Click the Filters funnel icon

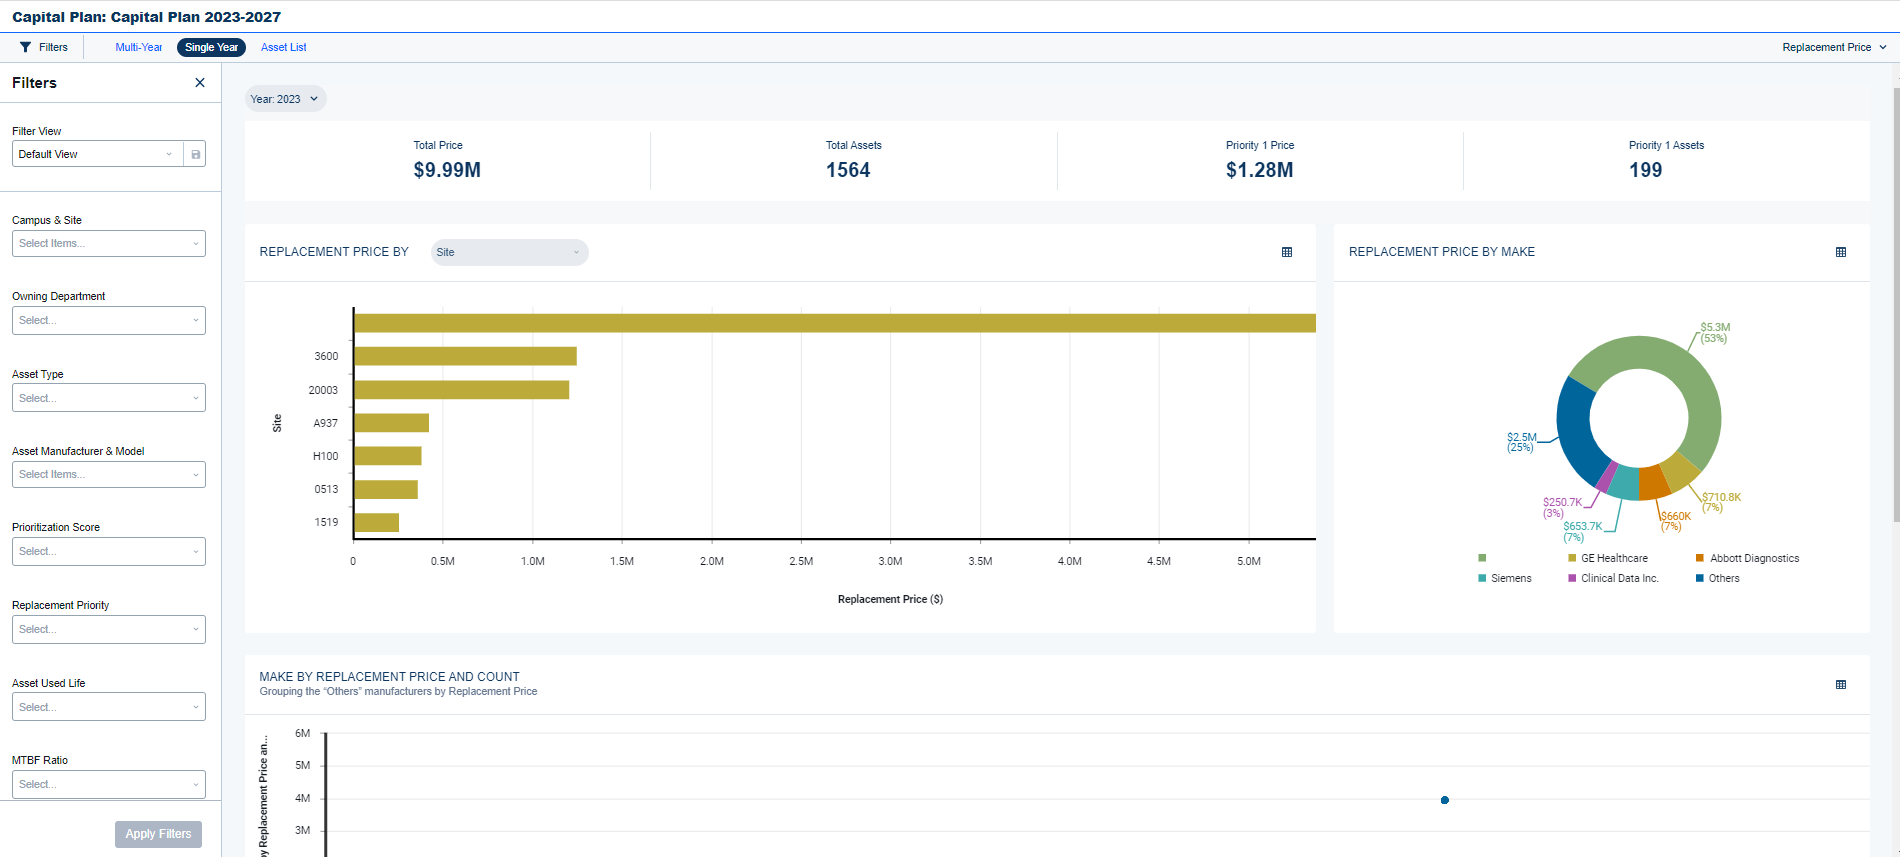pos(26,47)
